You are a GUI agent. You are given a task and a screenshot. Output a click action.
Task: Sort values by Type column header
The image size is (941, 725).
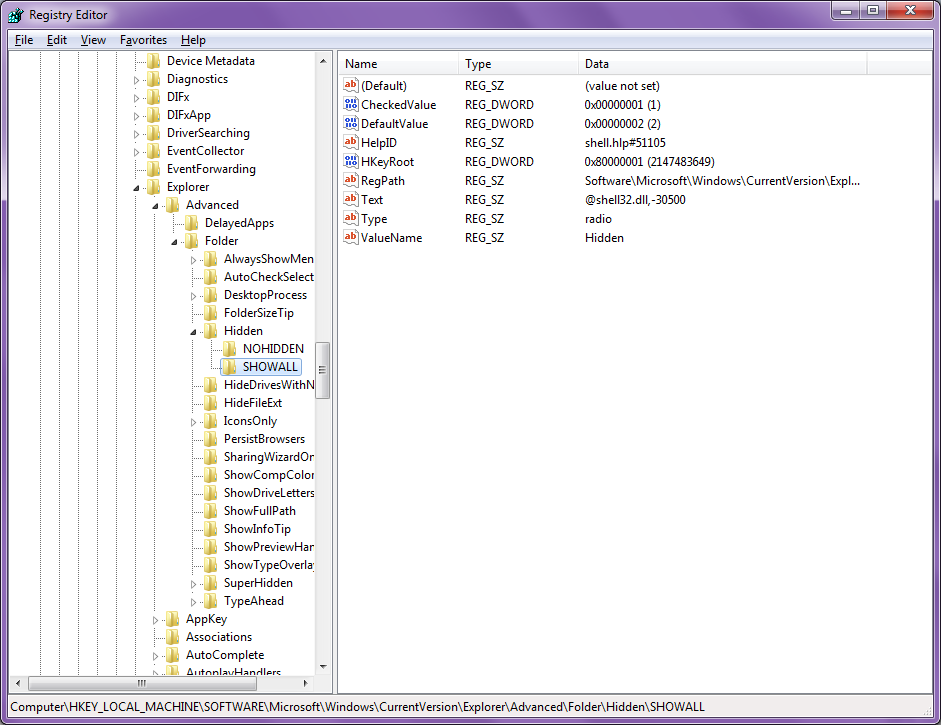519,64
